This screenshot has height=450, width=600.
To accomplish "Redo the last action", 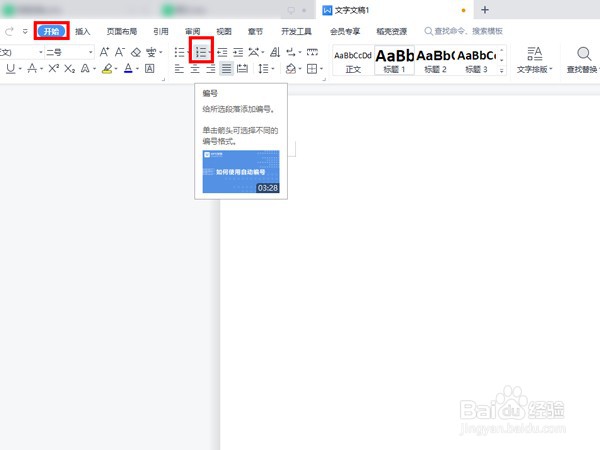I will [x=9, y=31].
